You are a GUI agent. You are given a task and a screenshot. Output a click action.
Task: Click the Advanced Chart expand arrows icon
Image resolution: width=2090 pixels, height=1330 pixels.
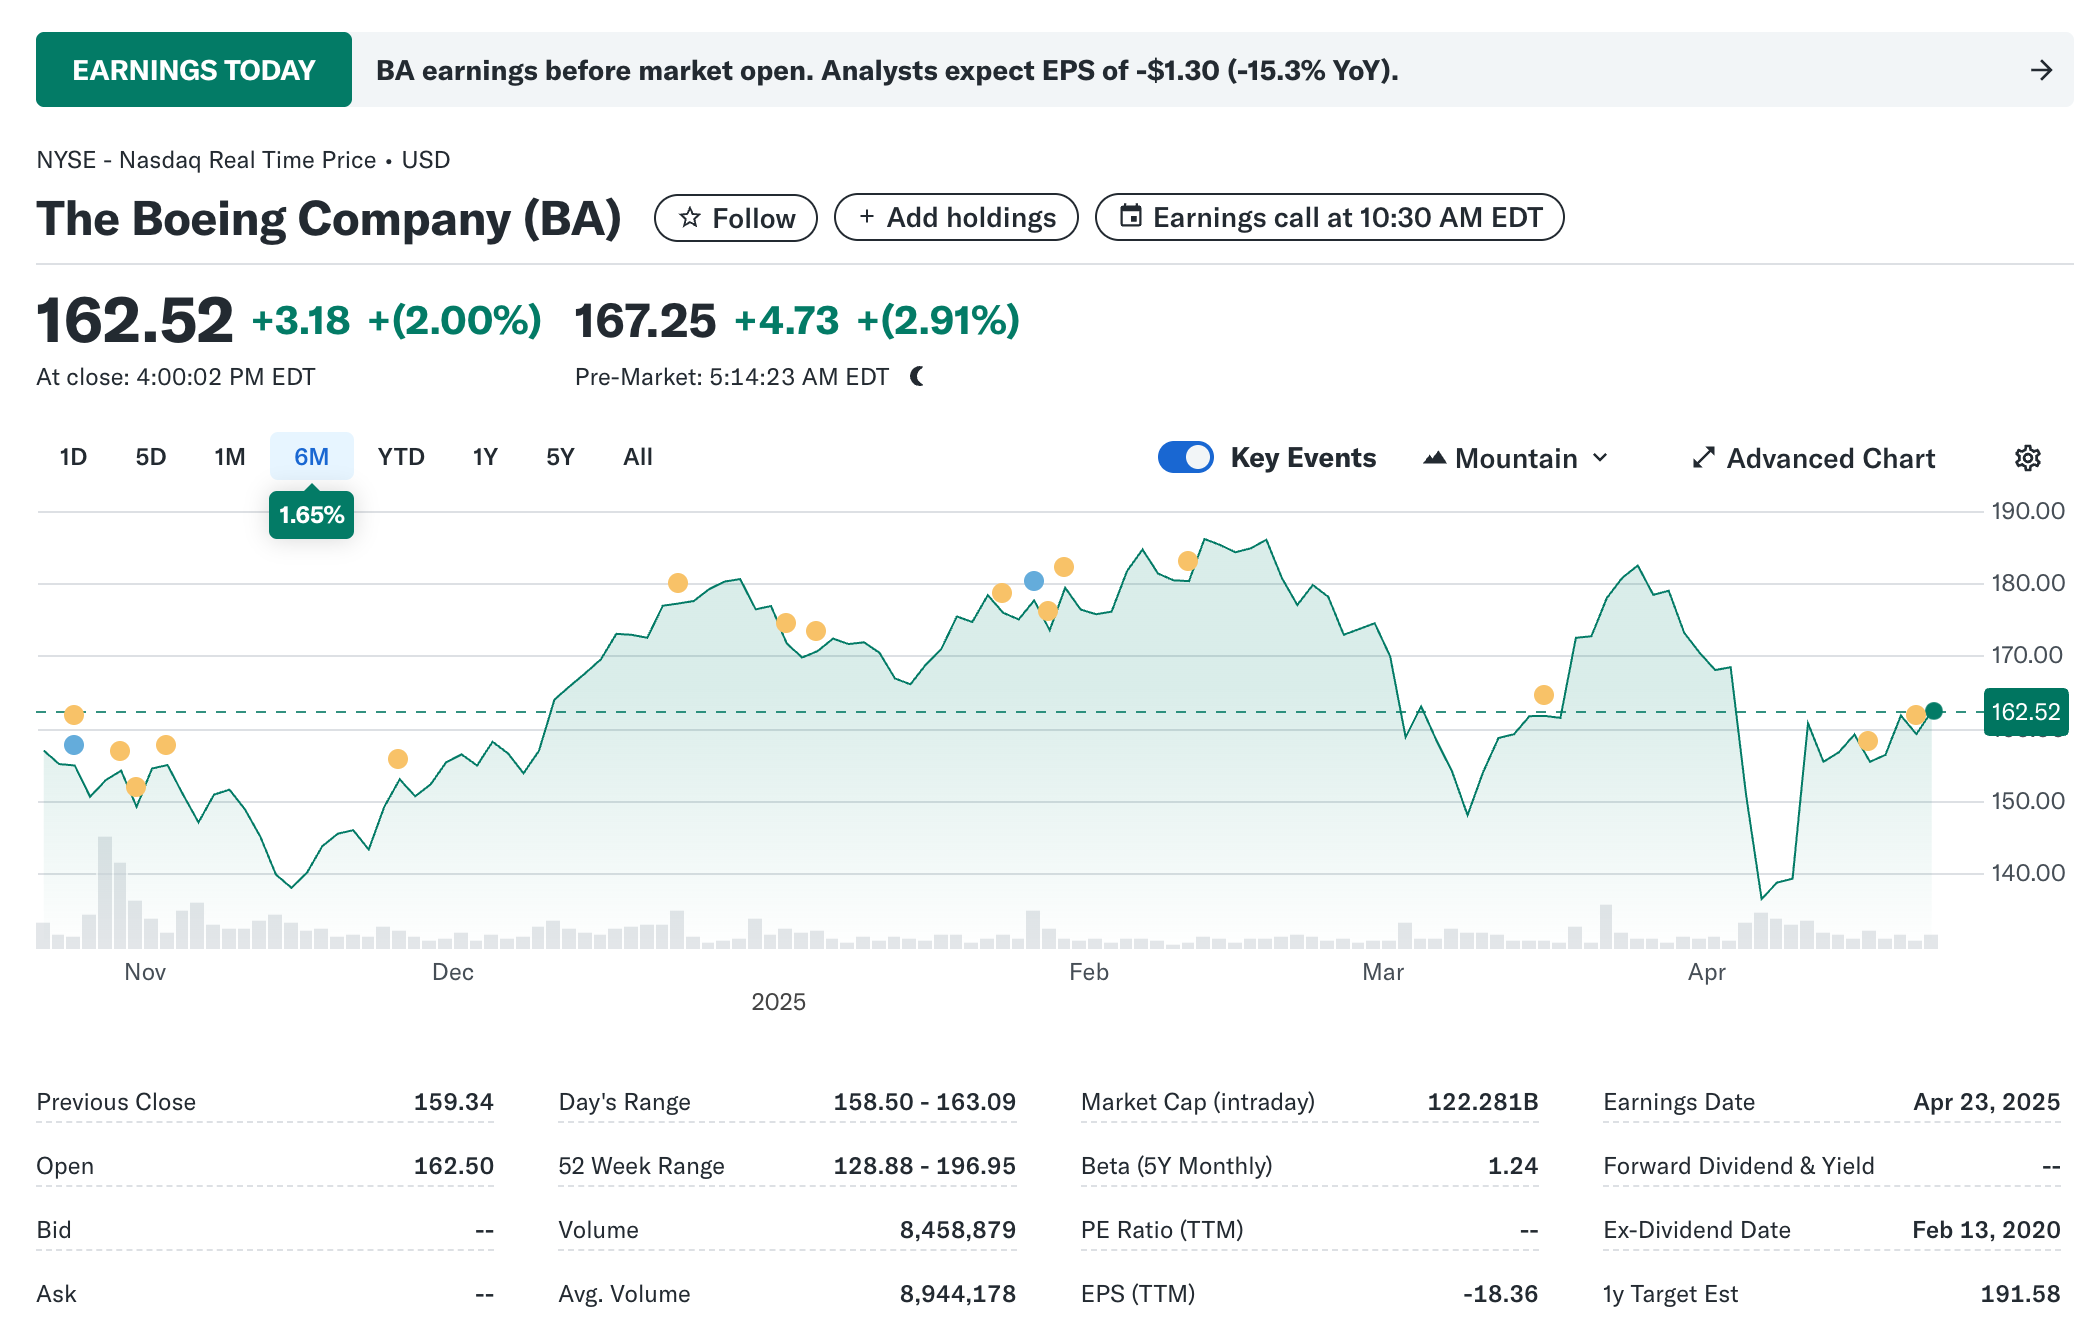tap(1703, 458)
